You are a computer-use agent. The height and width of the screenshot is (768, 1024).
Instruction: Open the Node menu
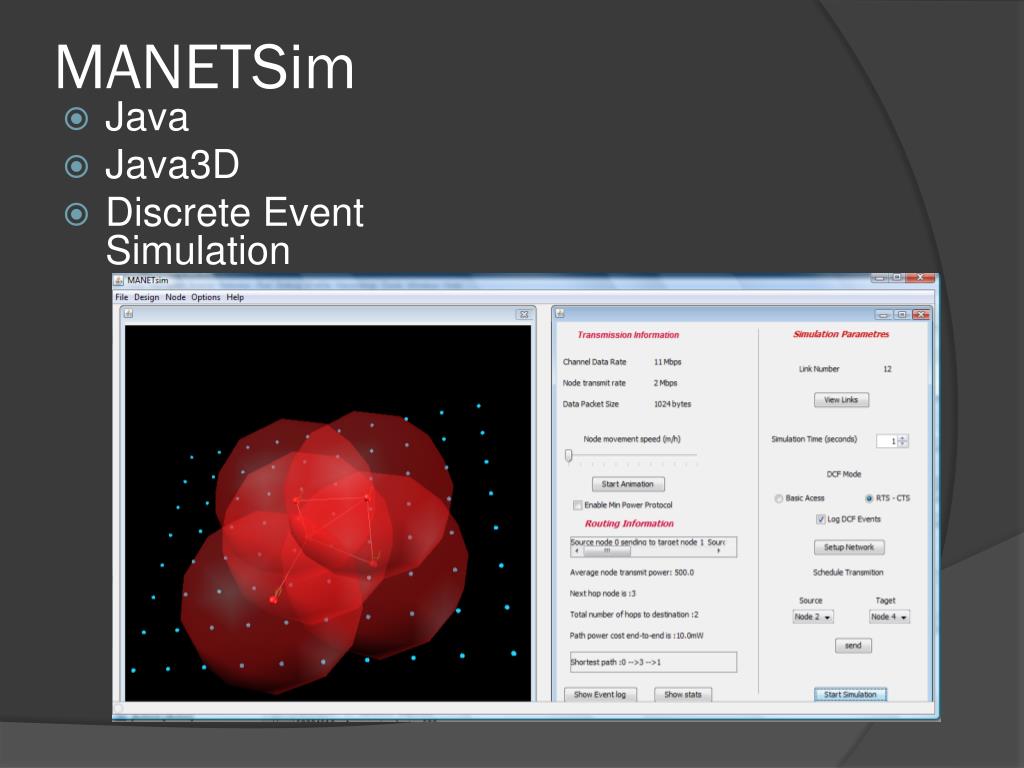[x=175, y=297]
